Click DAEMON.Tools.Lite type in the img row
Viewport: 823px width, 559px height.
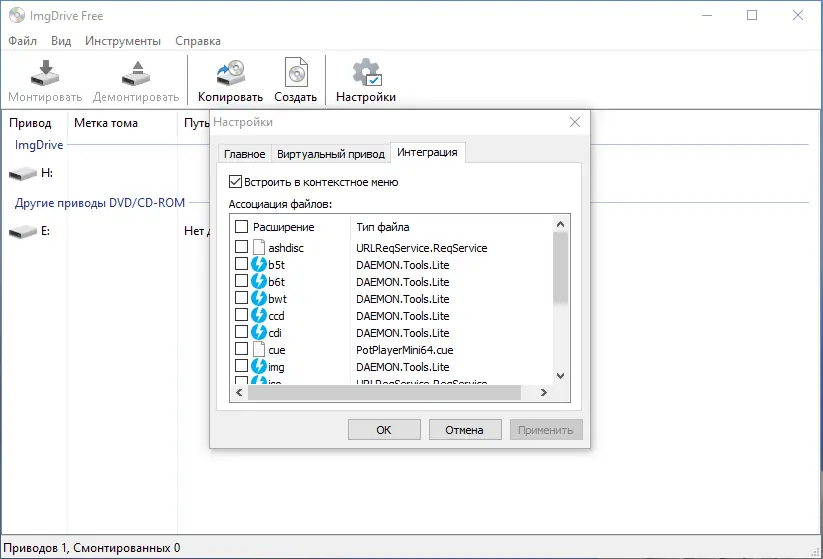[x=403, y=367]
